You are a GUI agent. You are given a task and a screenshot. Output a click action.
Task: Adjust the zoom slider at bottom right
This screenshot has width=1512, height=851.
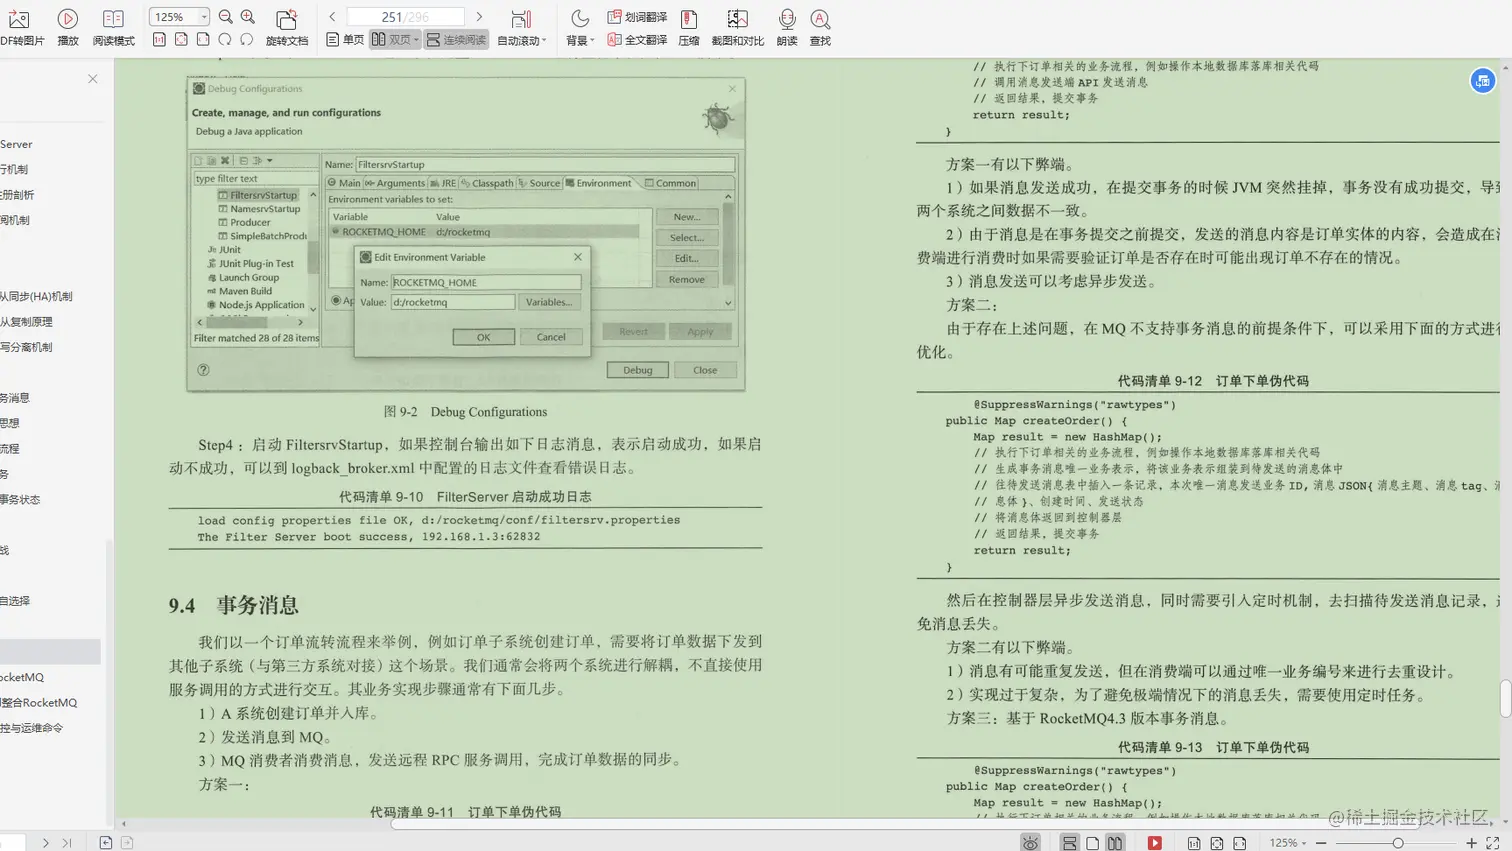tap(1399, 843)
